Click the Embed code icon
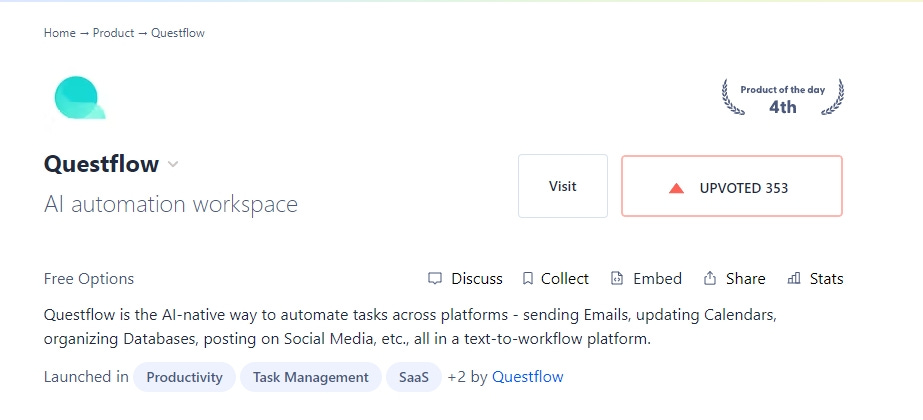 616,279
